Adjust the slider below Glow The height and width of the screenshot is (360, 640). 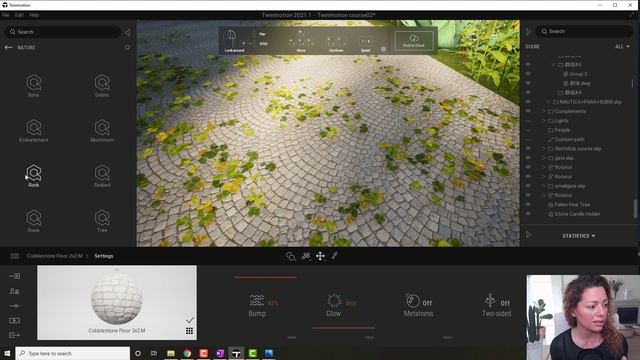tap(343, 328)
